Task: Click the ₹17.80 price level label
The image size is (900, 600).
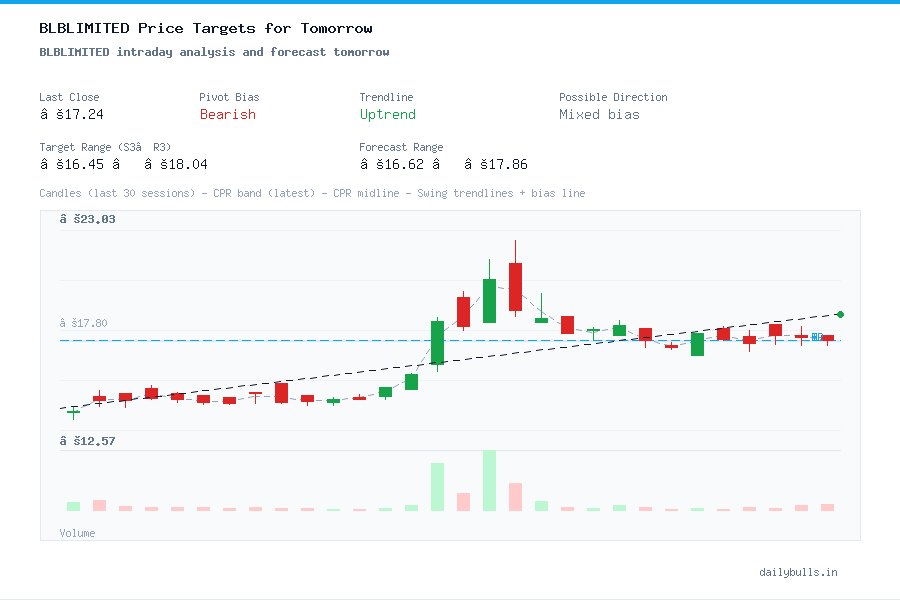Action: pyautogui.click(x=78, y=323)
